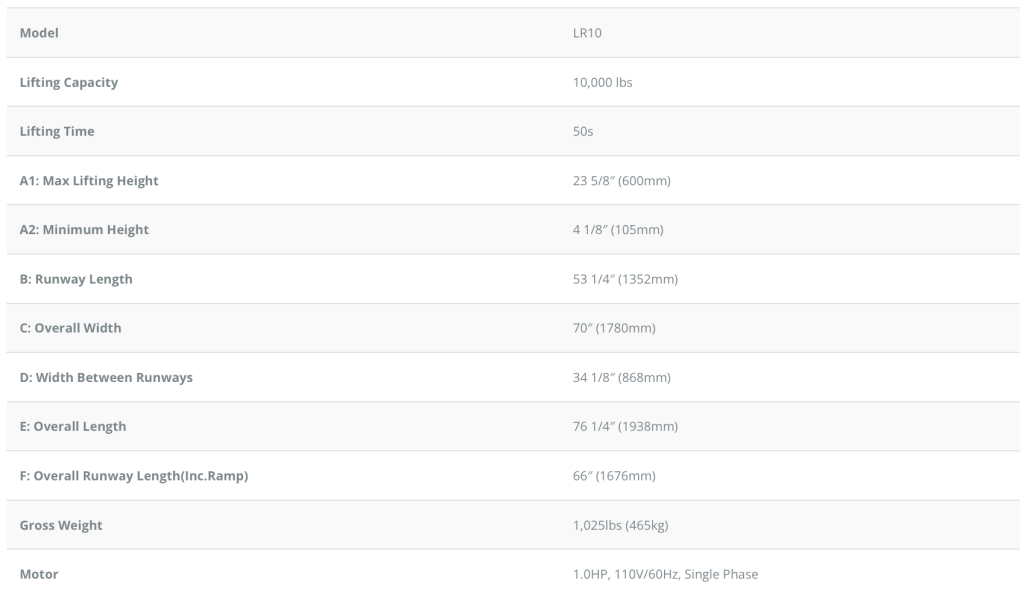
Task: Click the Model row label
Action: coord(39,33)
